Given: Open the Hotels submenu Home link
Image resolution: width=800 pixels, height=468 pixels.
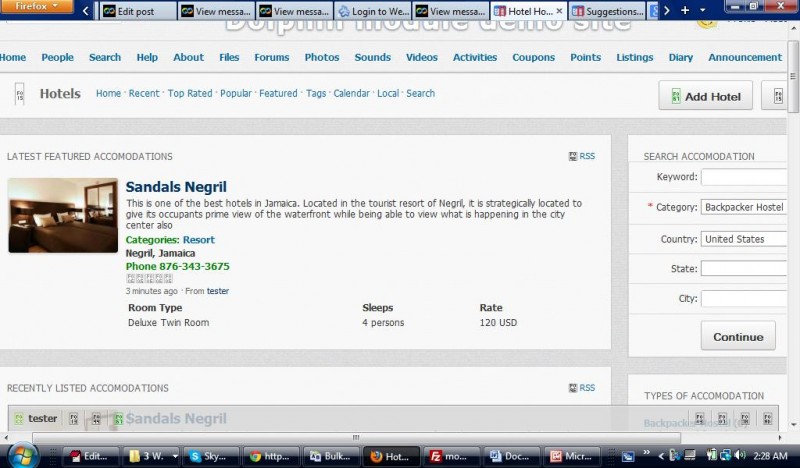Looking at the screenshot, I should point(109,93).
